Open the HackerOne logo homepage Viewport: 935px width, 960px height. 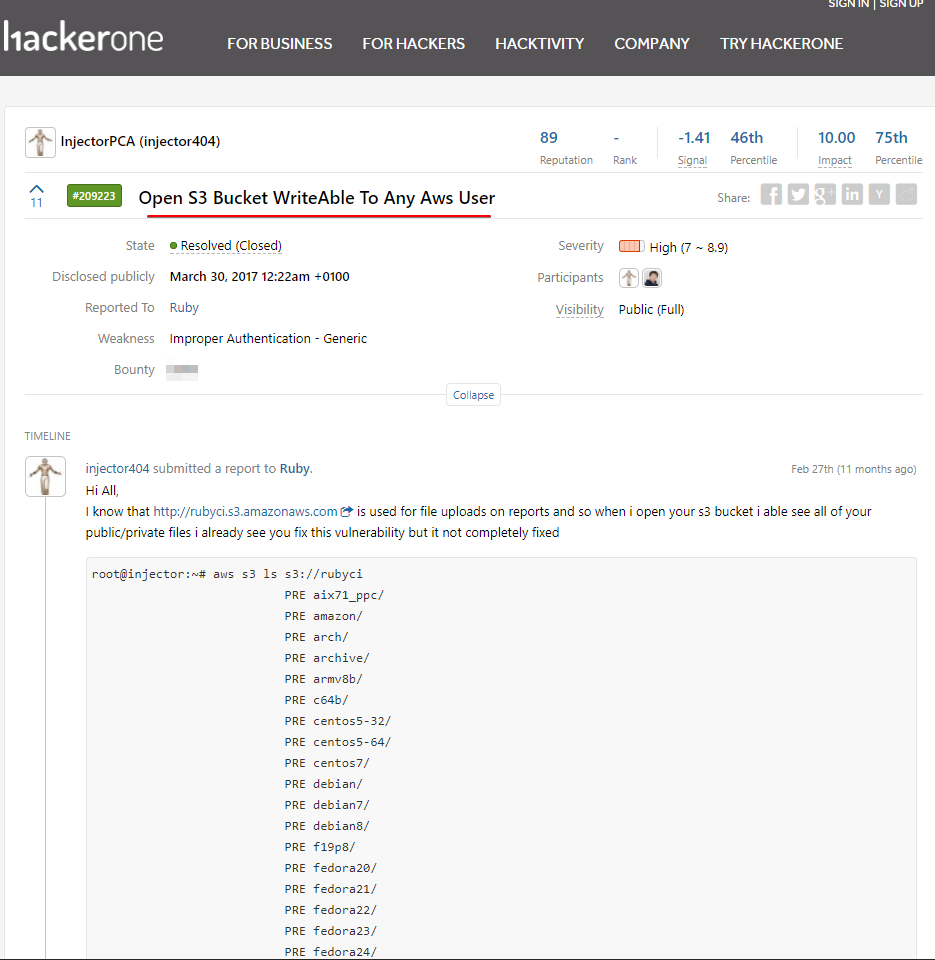(x=83, y=37)
